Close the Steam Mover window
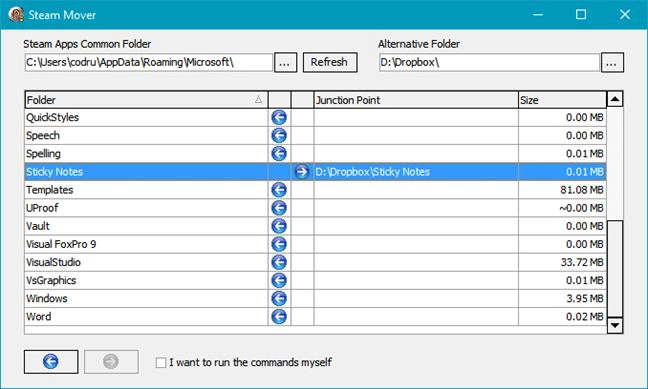Image resolution: width=648 pixels, height=389 pixels. (x=625, y=15)
